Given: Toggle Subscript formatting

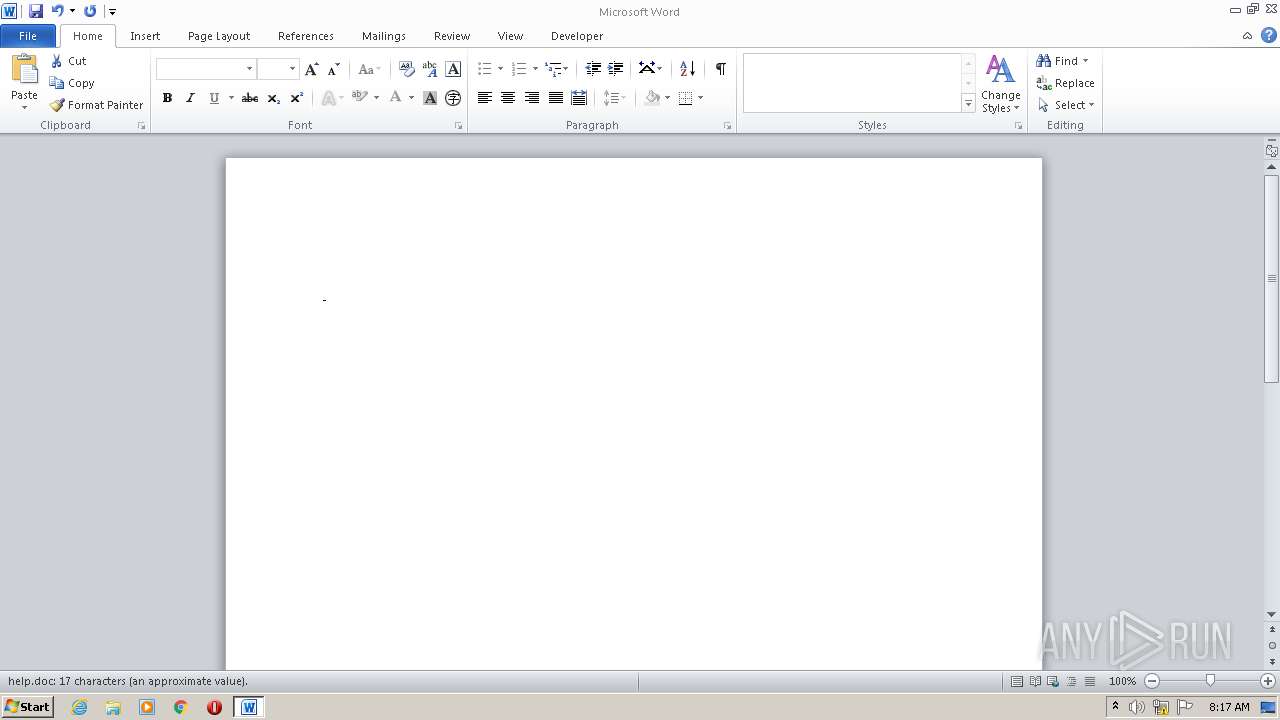Looking at the screenshot, I should [x=273, y=98].
